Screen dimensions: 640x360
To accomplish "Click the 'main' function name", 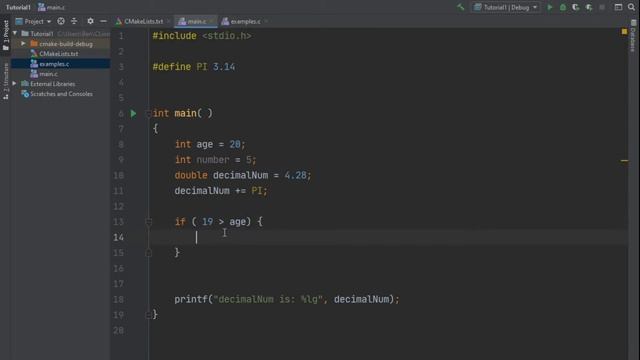I will pos(185,113).
